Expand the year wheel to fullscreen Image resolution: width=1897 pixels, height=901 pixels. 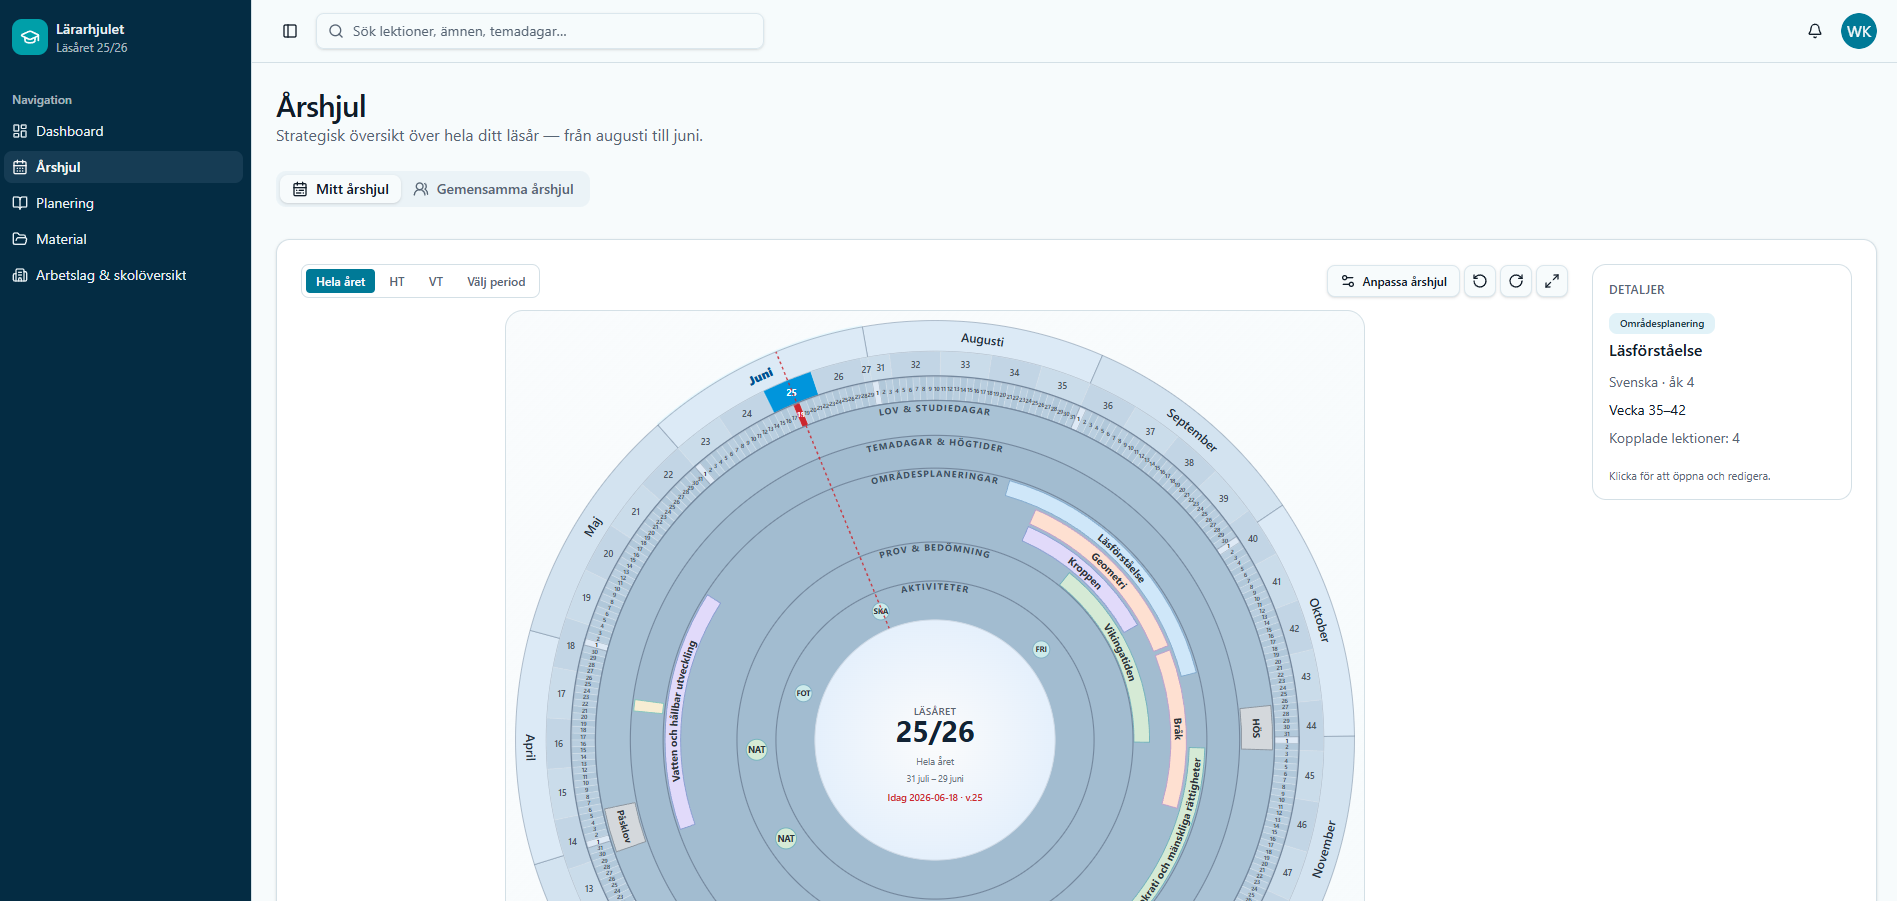click(x=1552, y=281)
